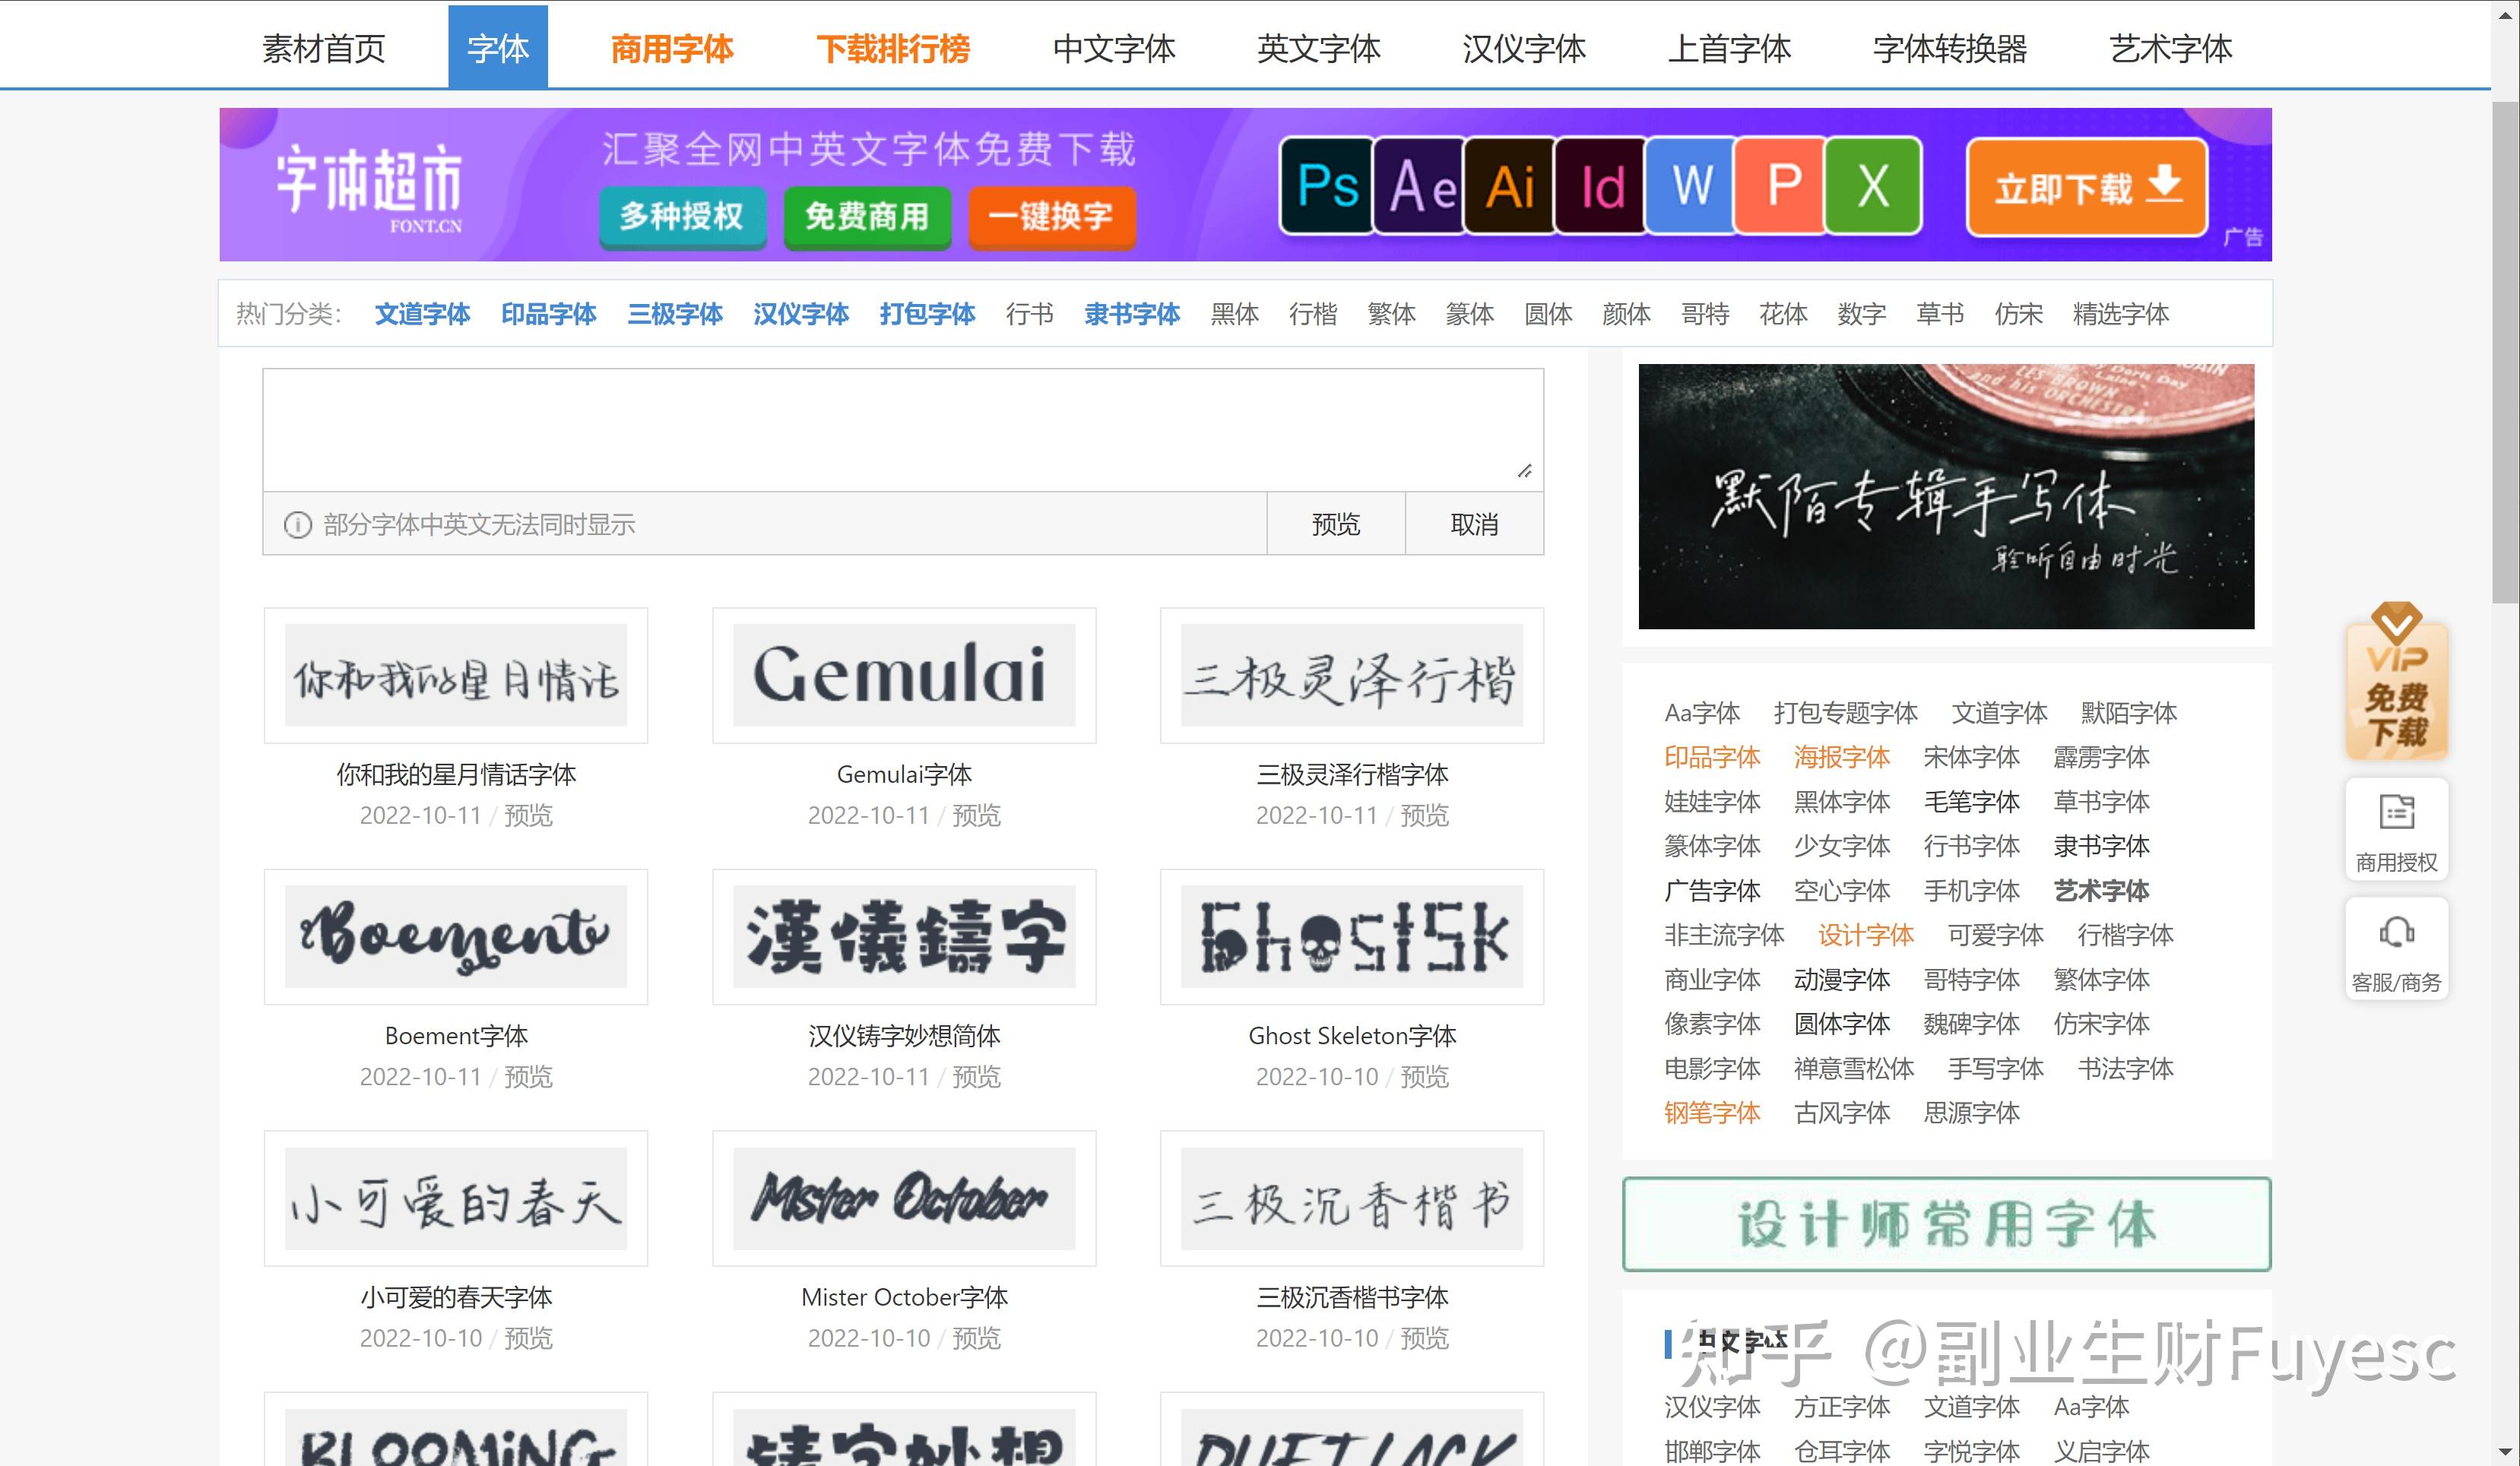Click 预览 link under Gemulai字体
2520x1466 pixels.
coord(976,815)
